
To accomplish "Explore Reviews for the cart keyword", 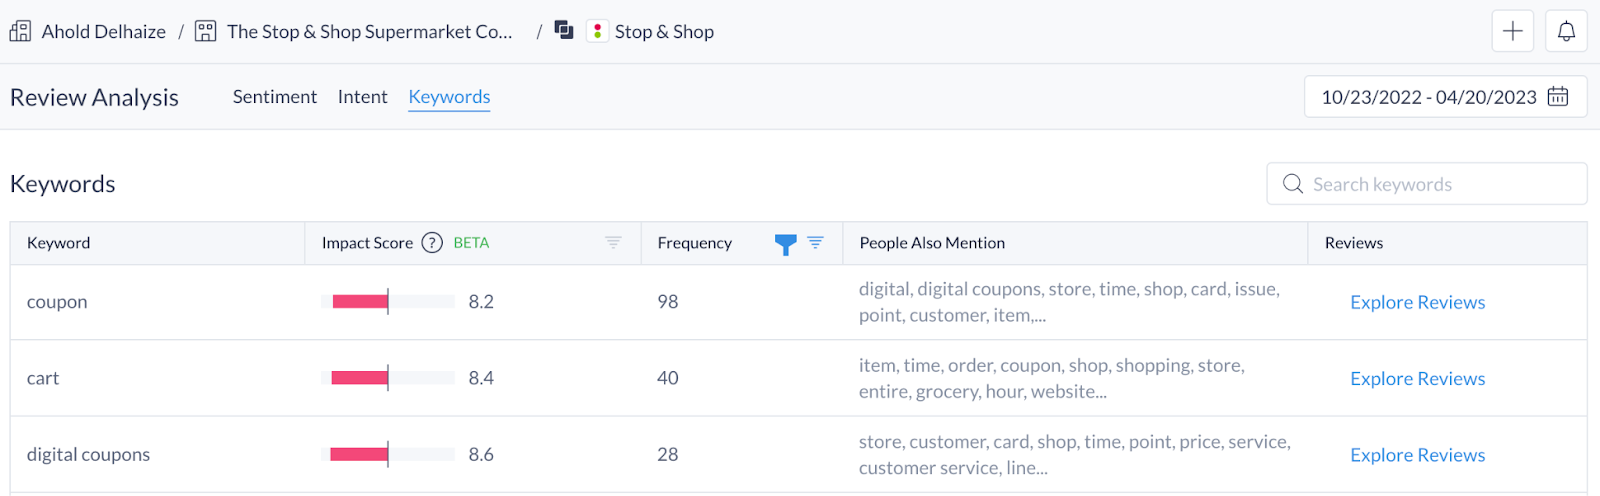I will pyautogui.click(x=1417, y=379).
